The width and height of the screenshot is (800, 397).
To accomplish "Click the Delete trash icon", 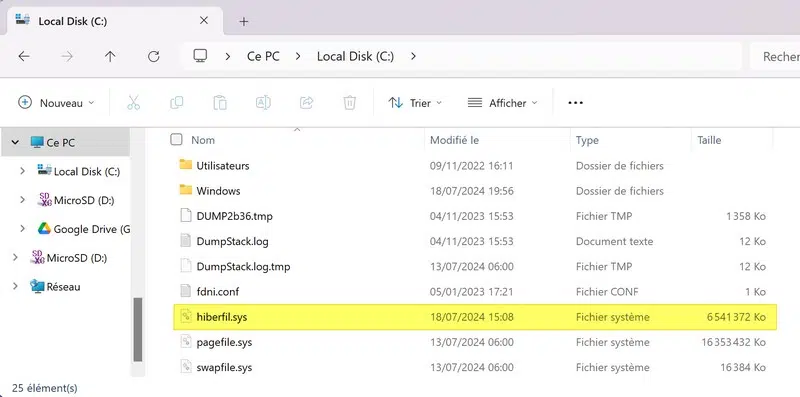I will click(349, 103).
